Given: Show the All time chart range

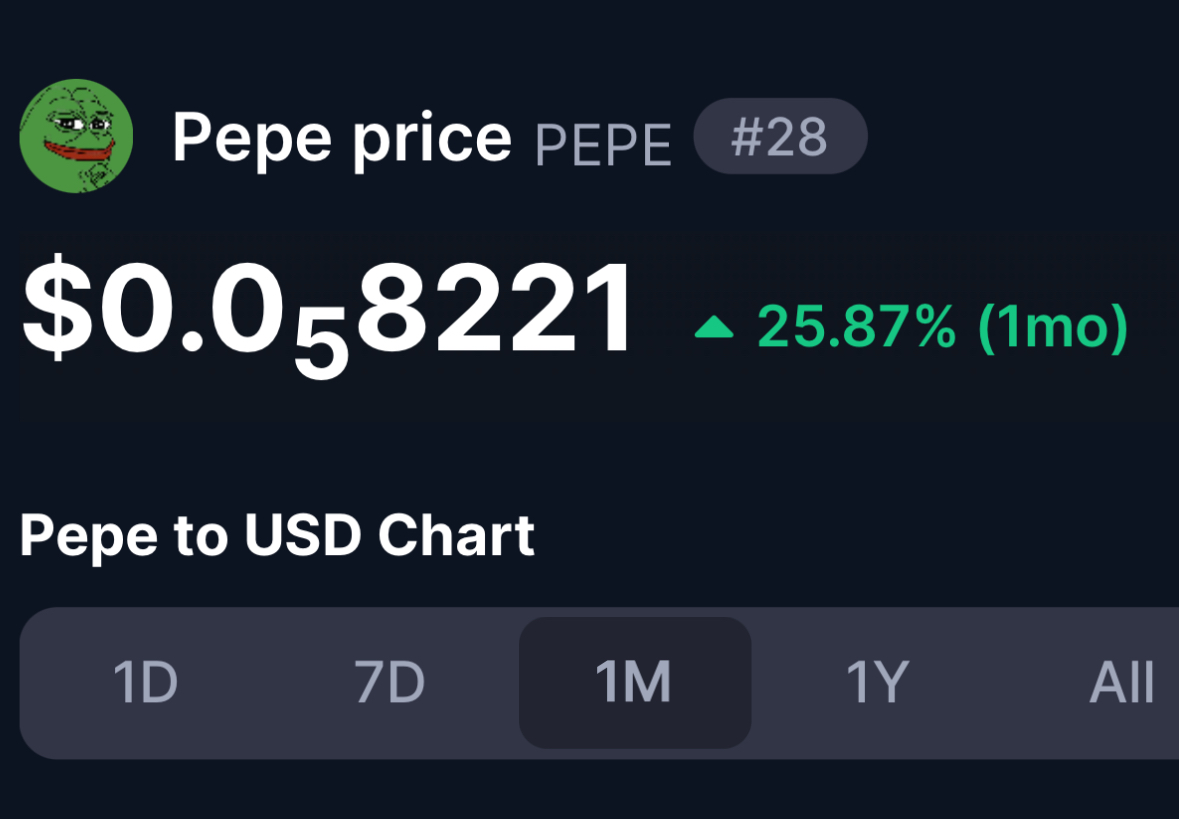Looking at the screenshot, I should tap(1121, 682).
